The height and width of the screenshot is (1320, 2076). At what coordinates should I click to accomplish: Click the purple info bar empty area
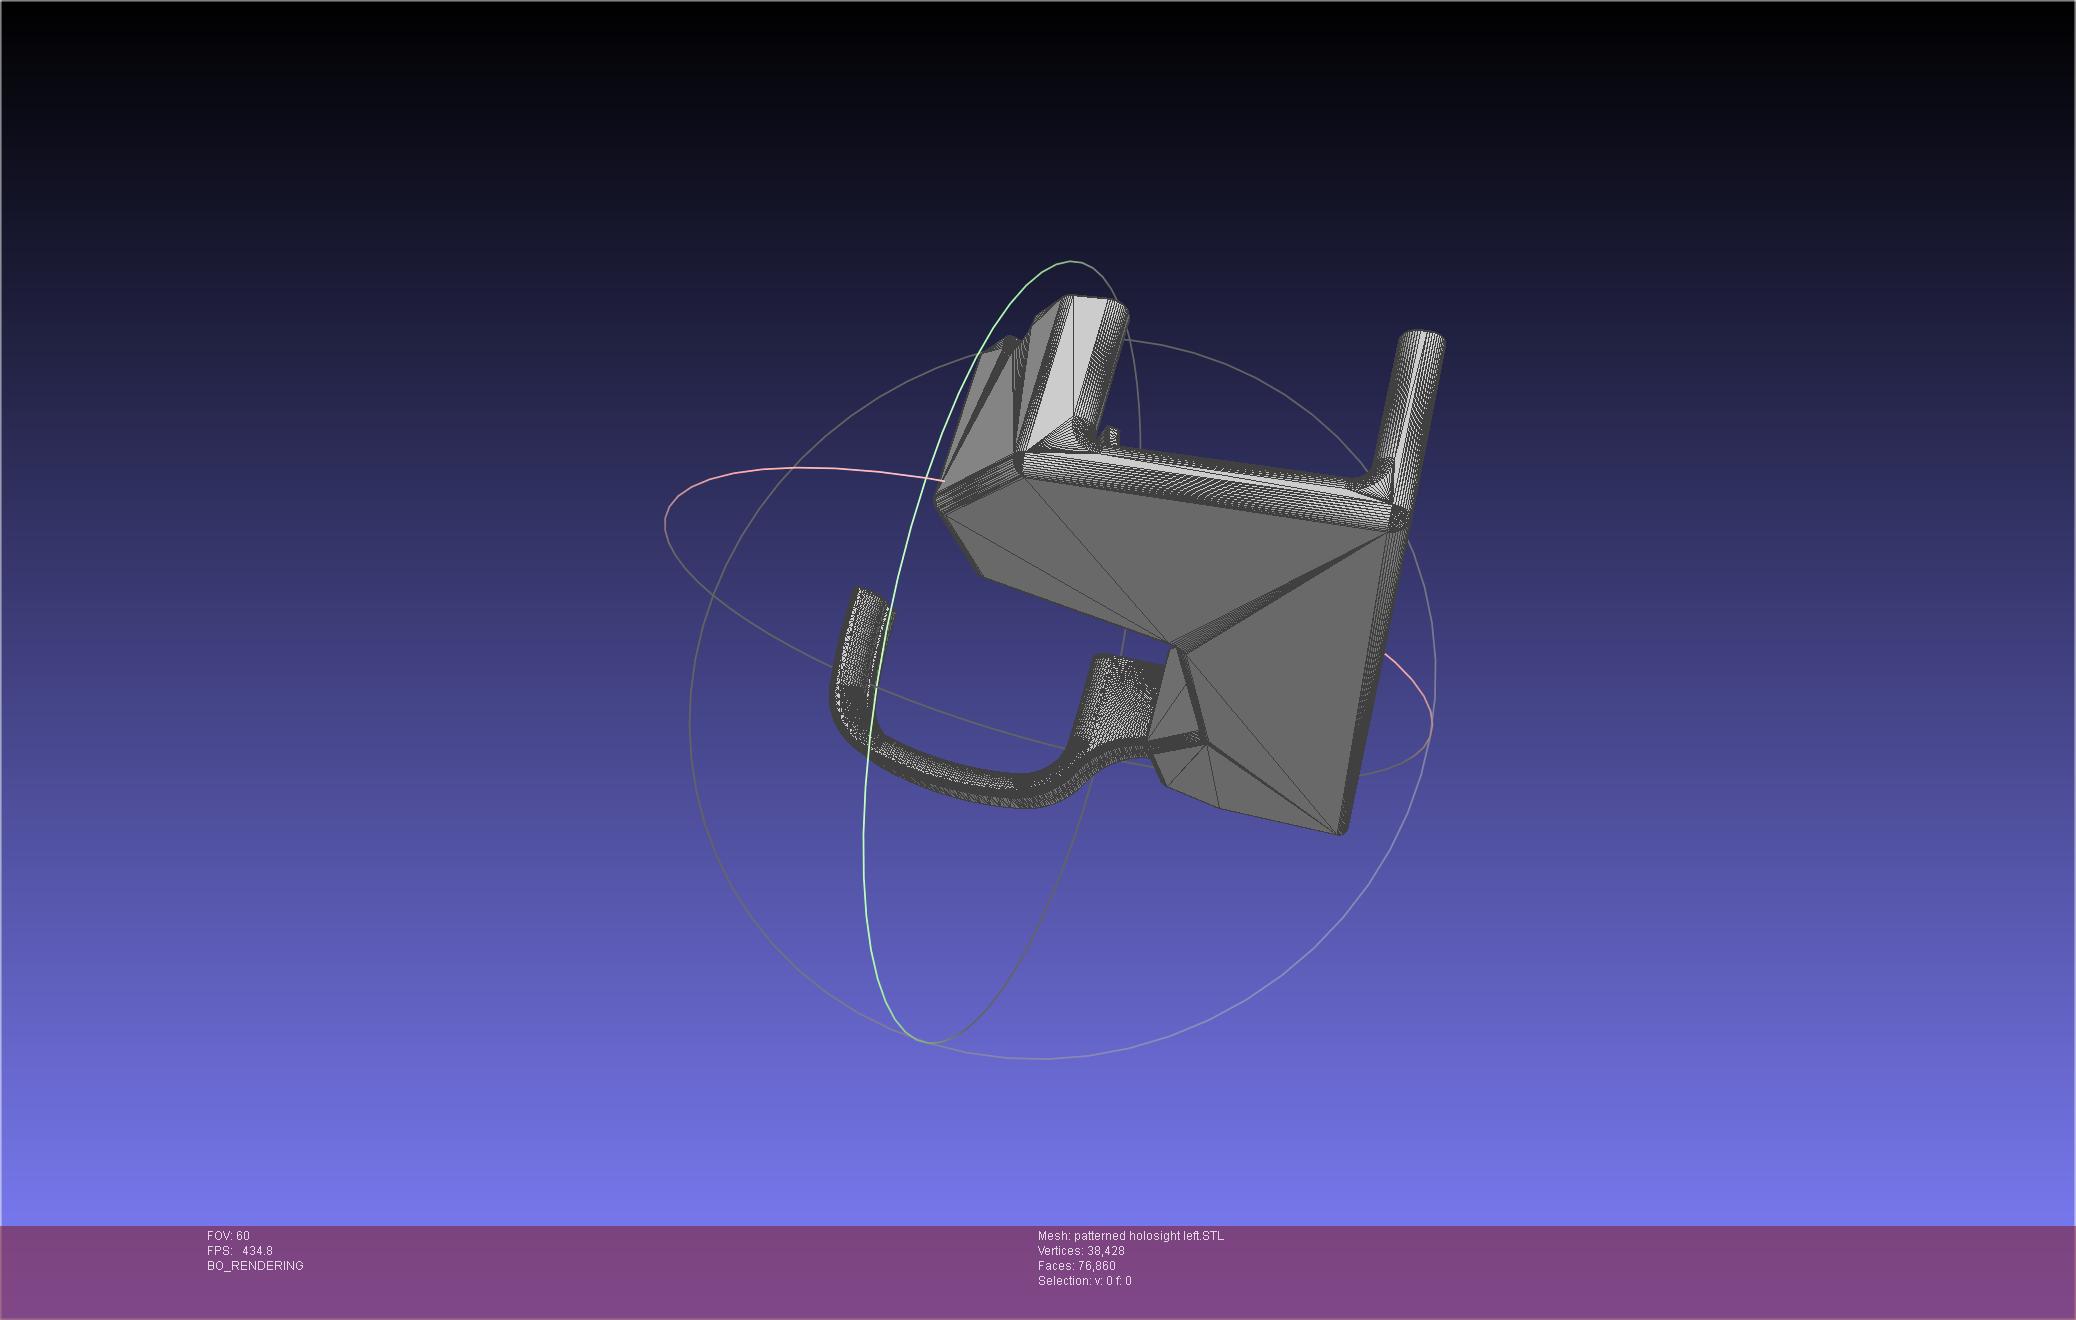point(1600,1270)
